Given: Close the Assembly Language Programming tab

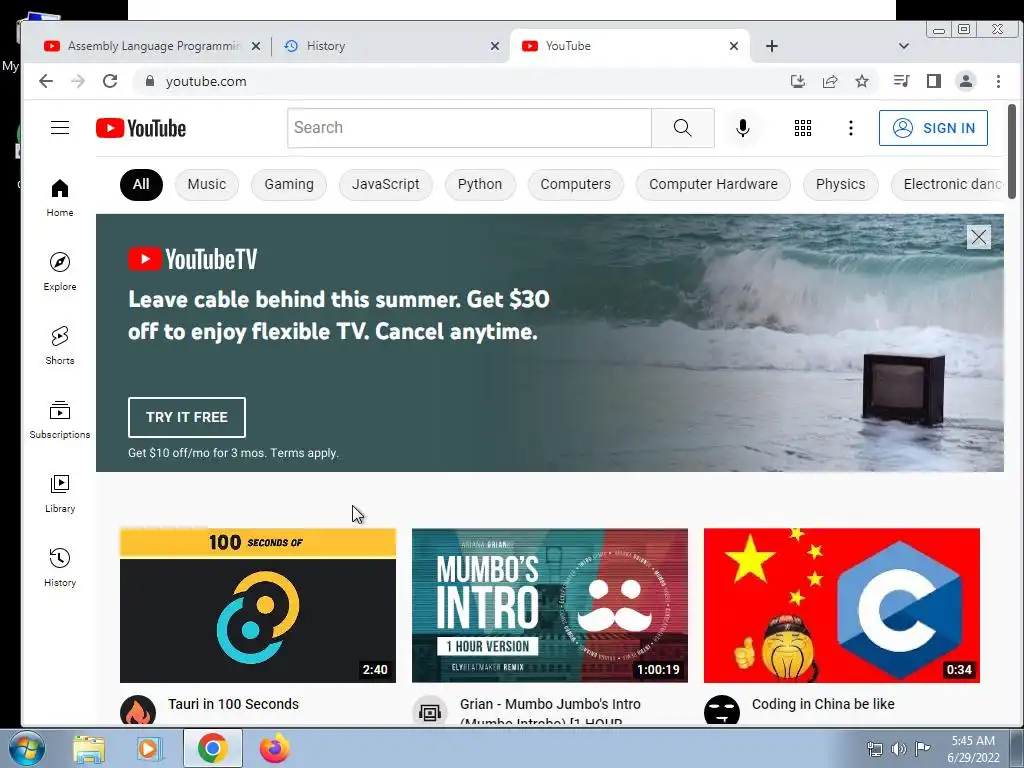Looking at the screenshot, I should [x=256, y=46].
